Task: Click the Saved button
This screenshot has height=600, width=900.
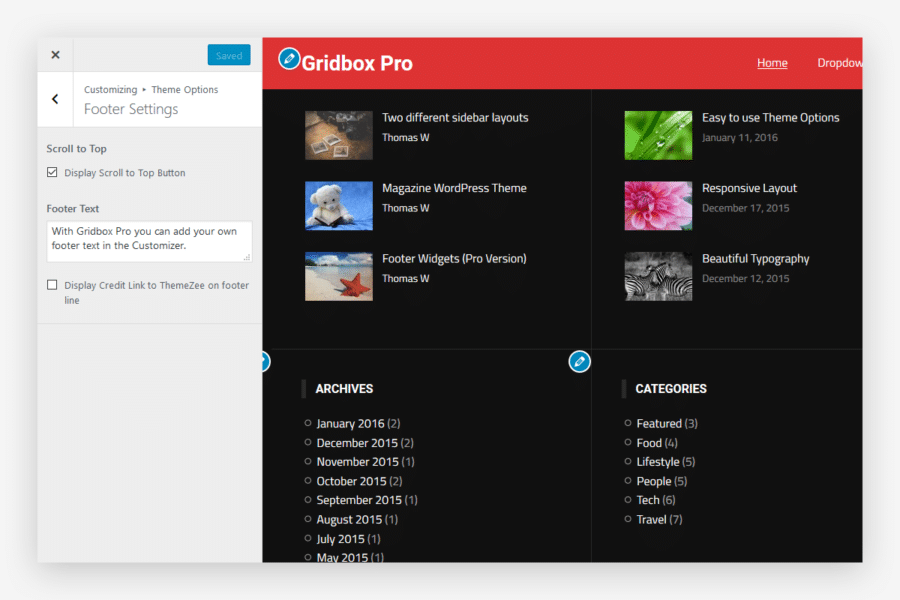Action: click(229, 55)
